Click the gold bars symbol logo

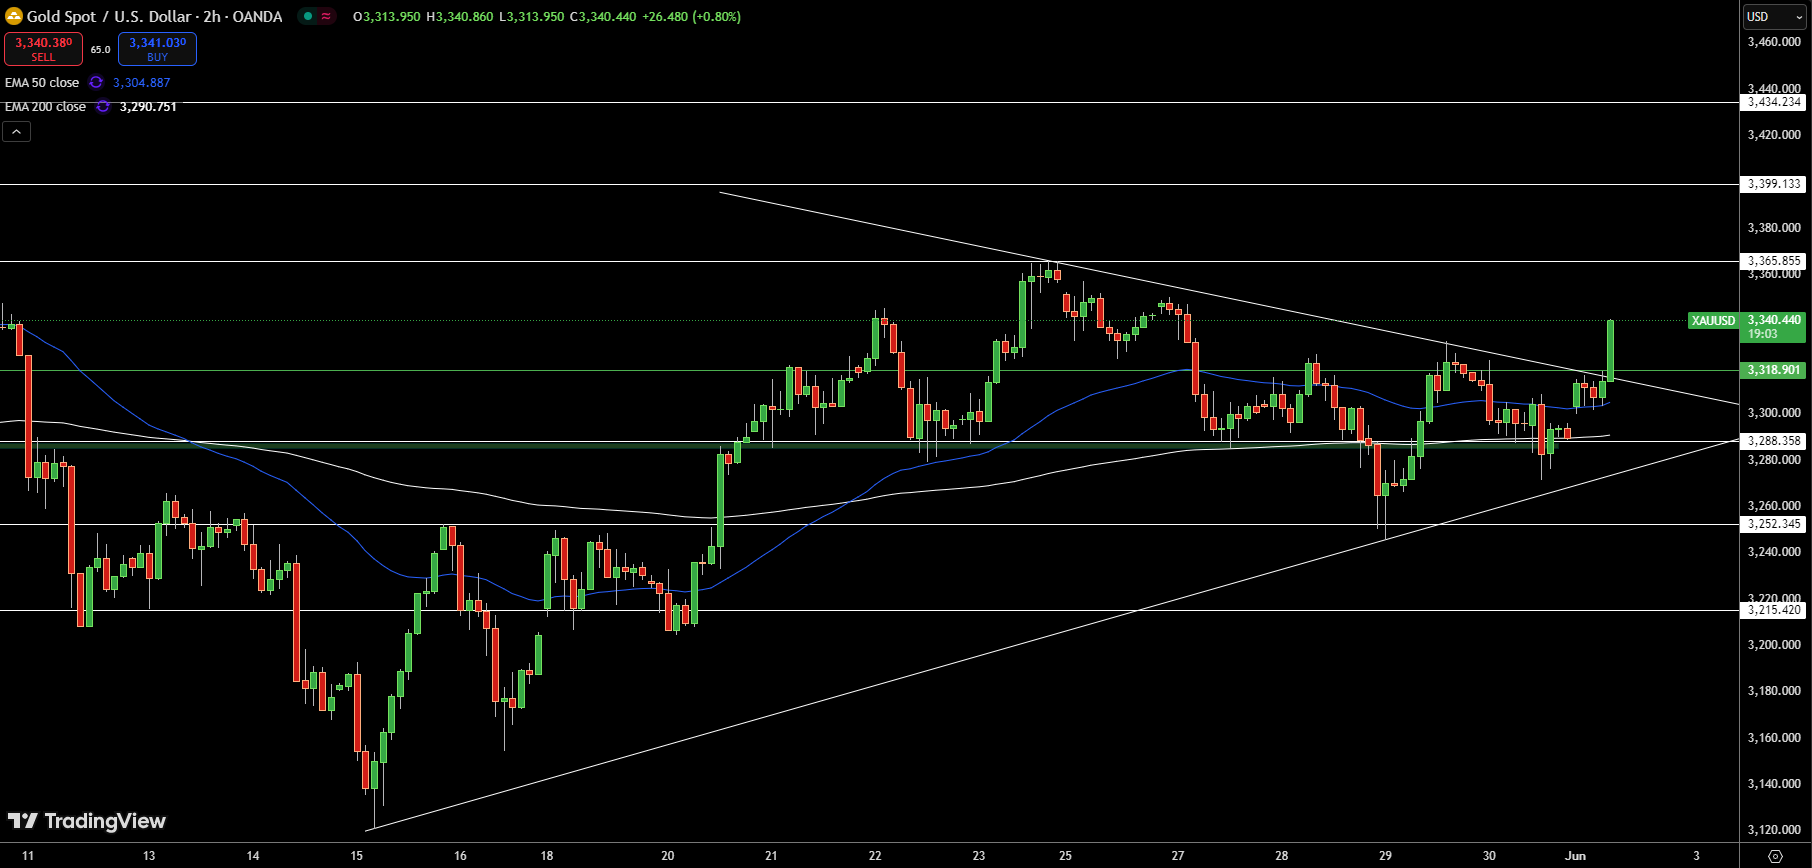(14, 16)
